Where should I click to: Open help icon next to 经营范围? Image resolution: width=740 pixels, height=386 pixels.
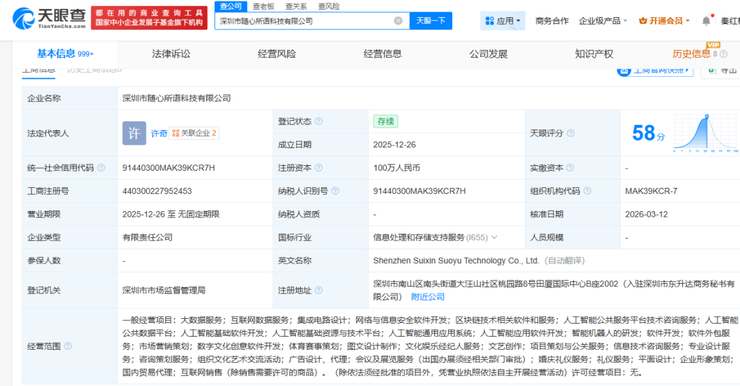(68, 346)
